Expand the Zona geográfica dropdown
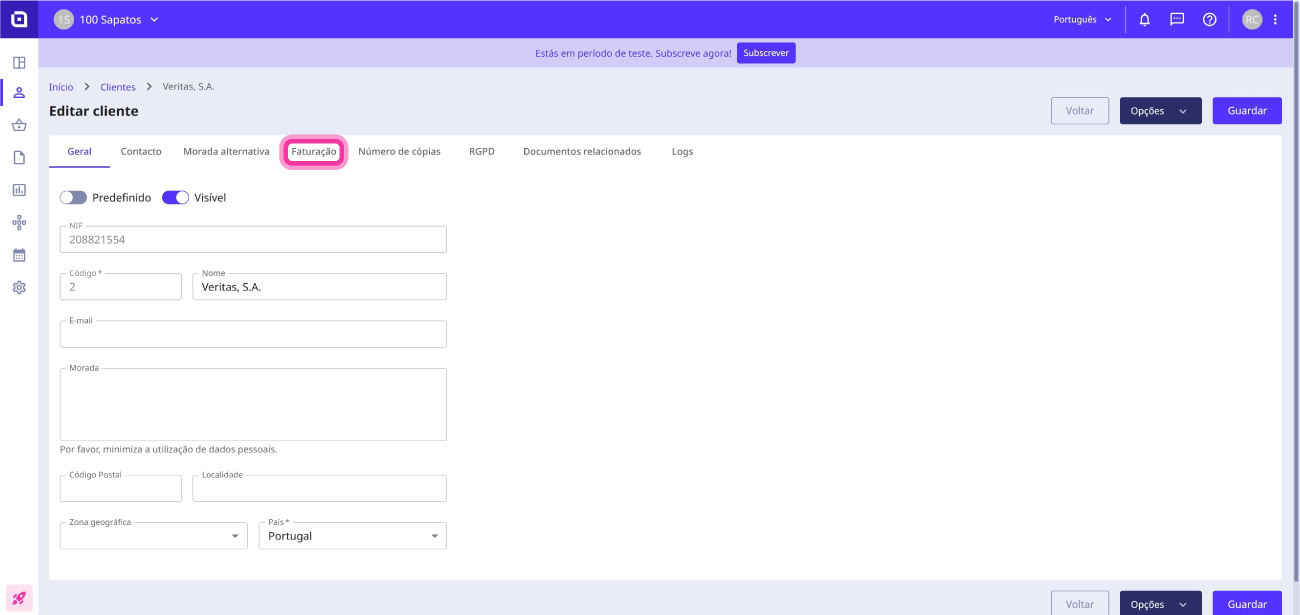The height and width of the screenshot is (615, 1300). coord(153,536)
